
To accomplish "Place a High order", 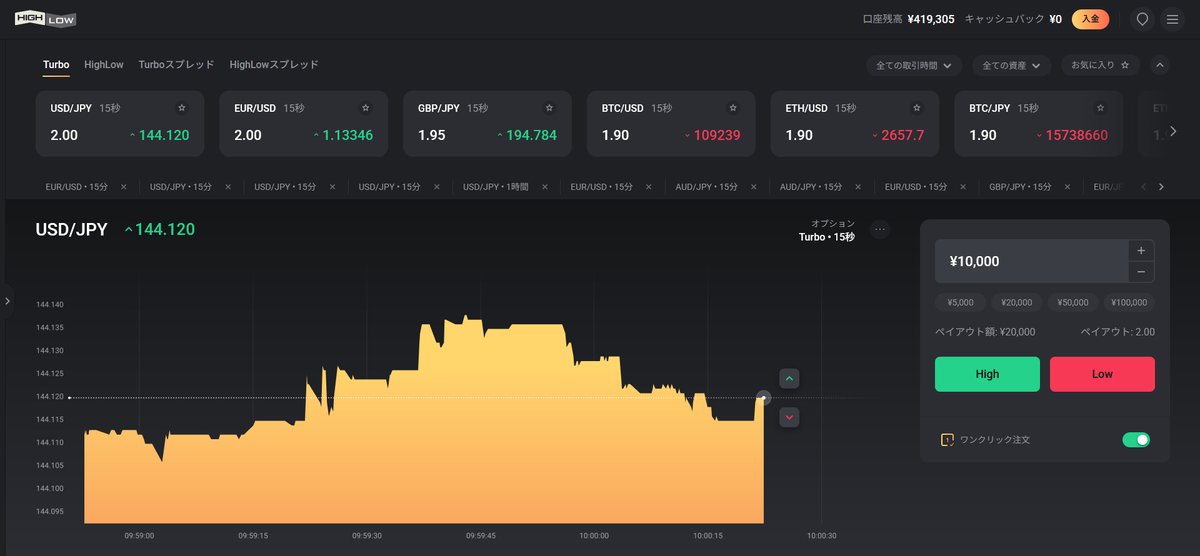I will coord(987,374).
